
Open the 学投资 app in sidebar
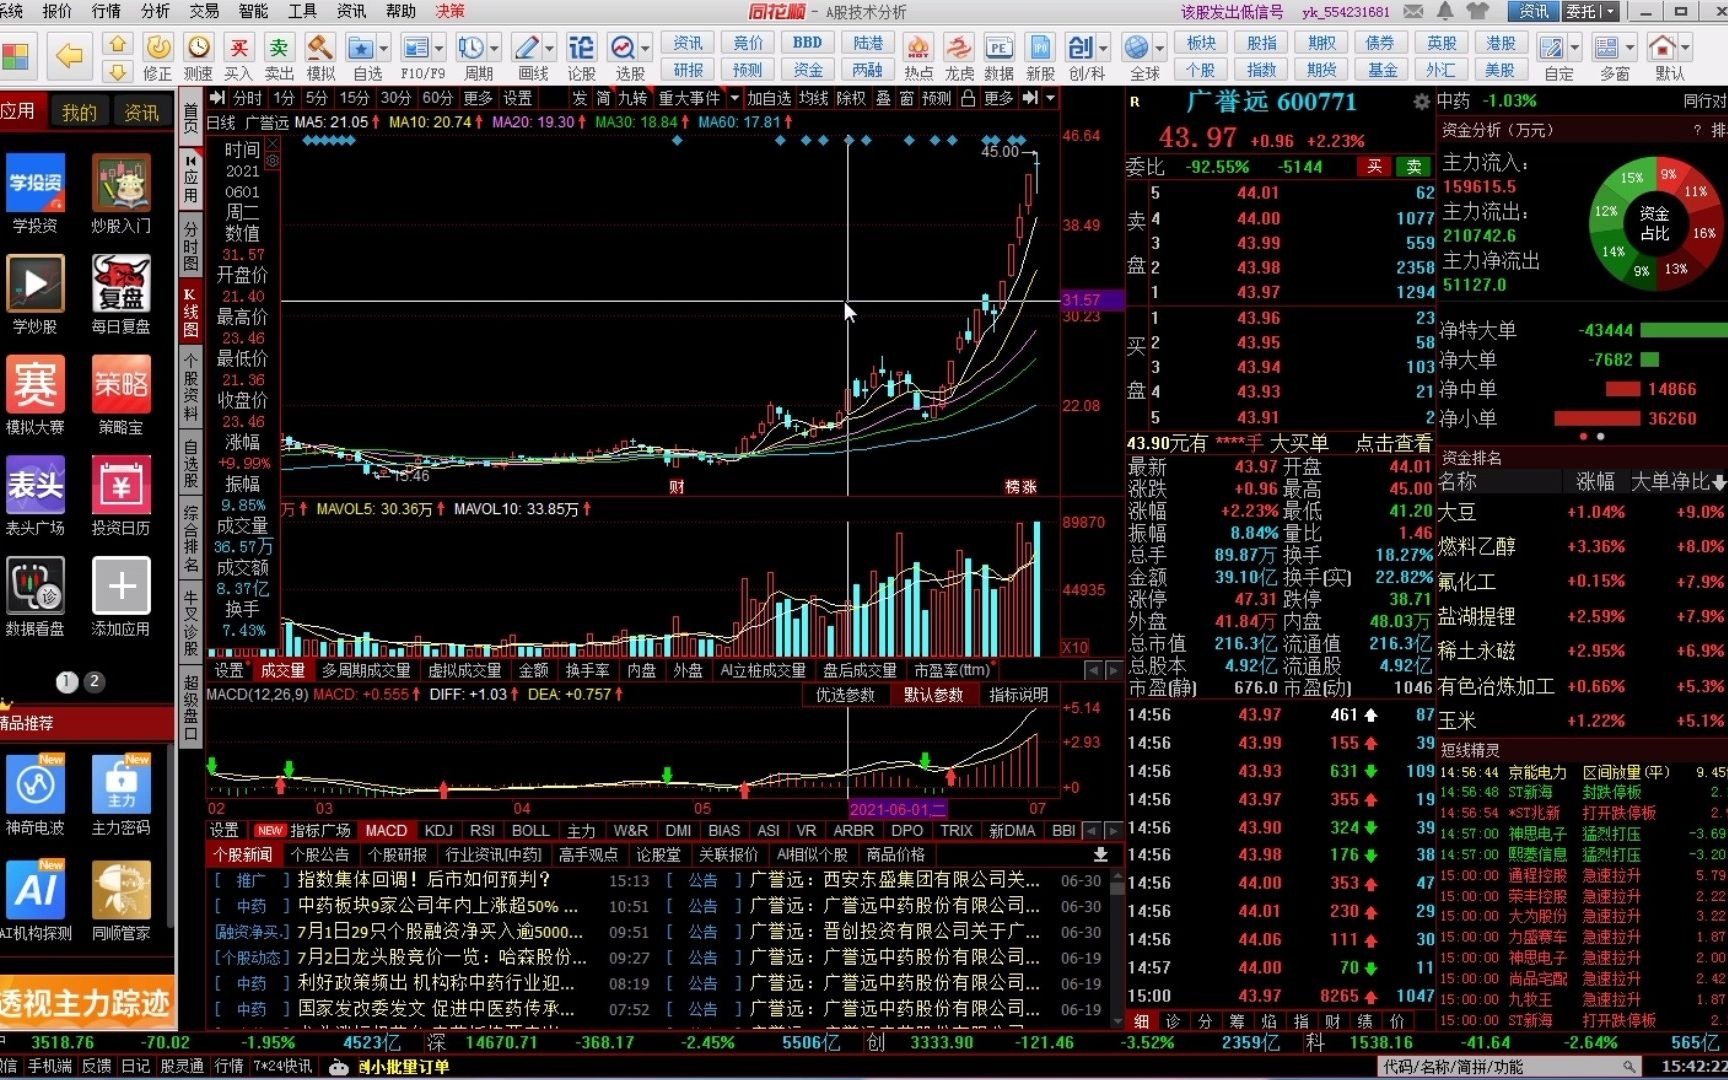[35, 194]
